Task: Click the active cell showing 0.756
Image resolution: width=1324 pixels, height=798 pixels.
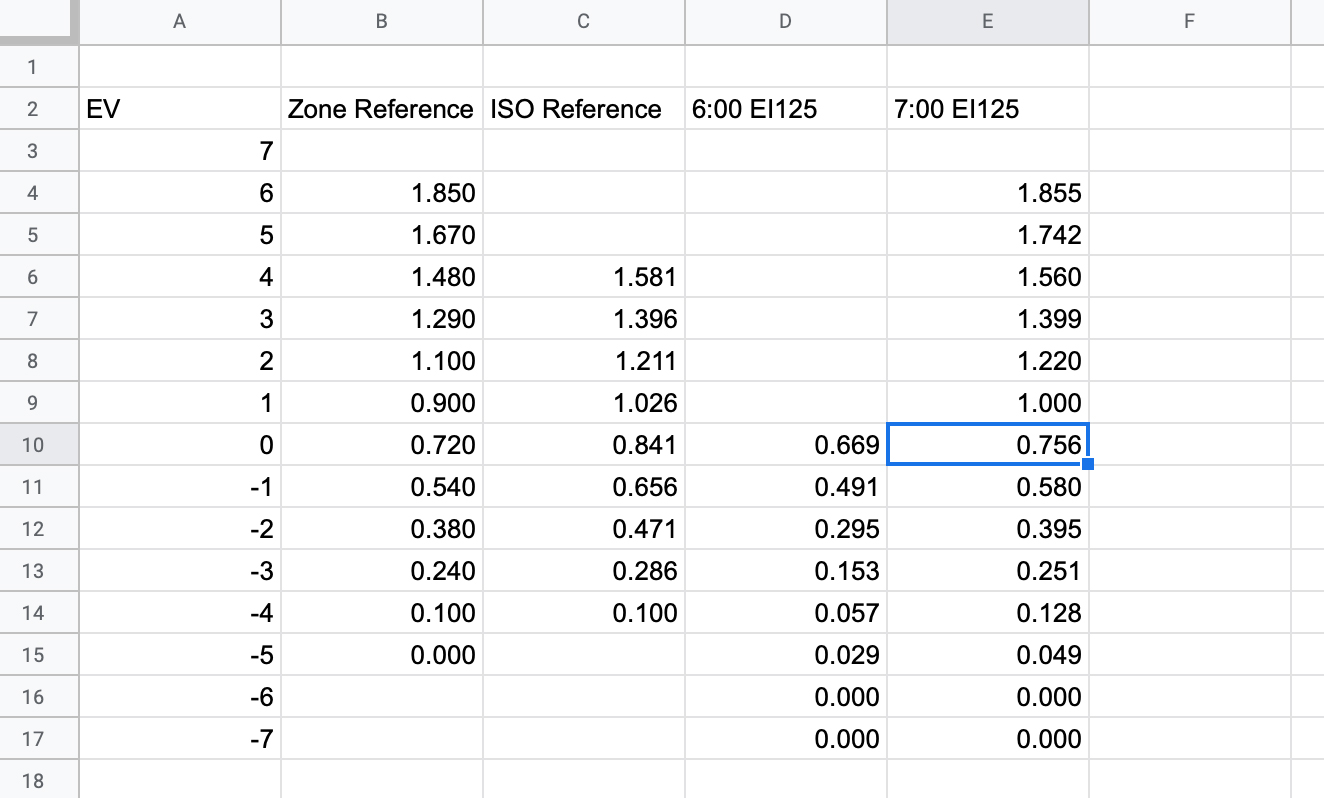Action: click(987, 445)
